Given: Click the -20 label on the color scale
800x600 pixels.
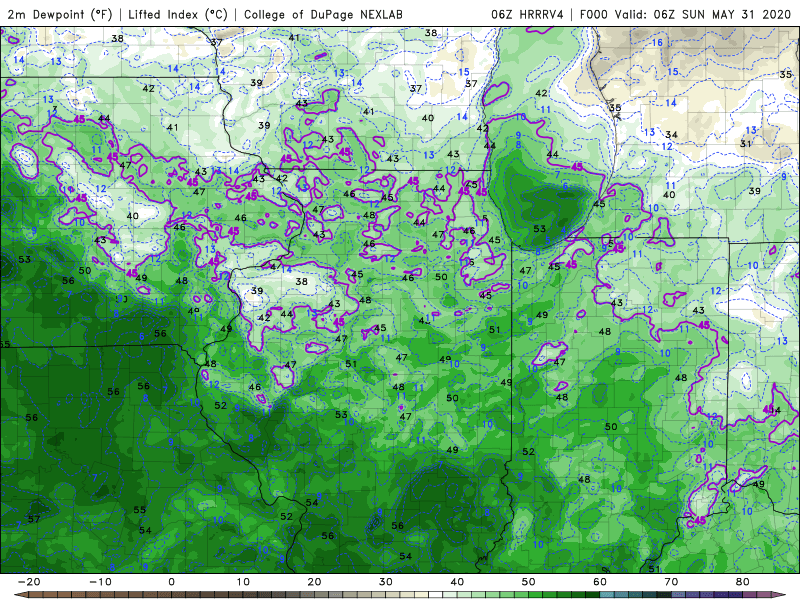Looking at the screenshot, I should (x=29, y=582).
